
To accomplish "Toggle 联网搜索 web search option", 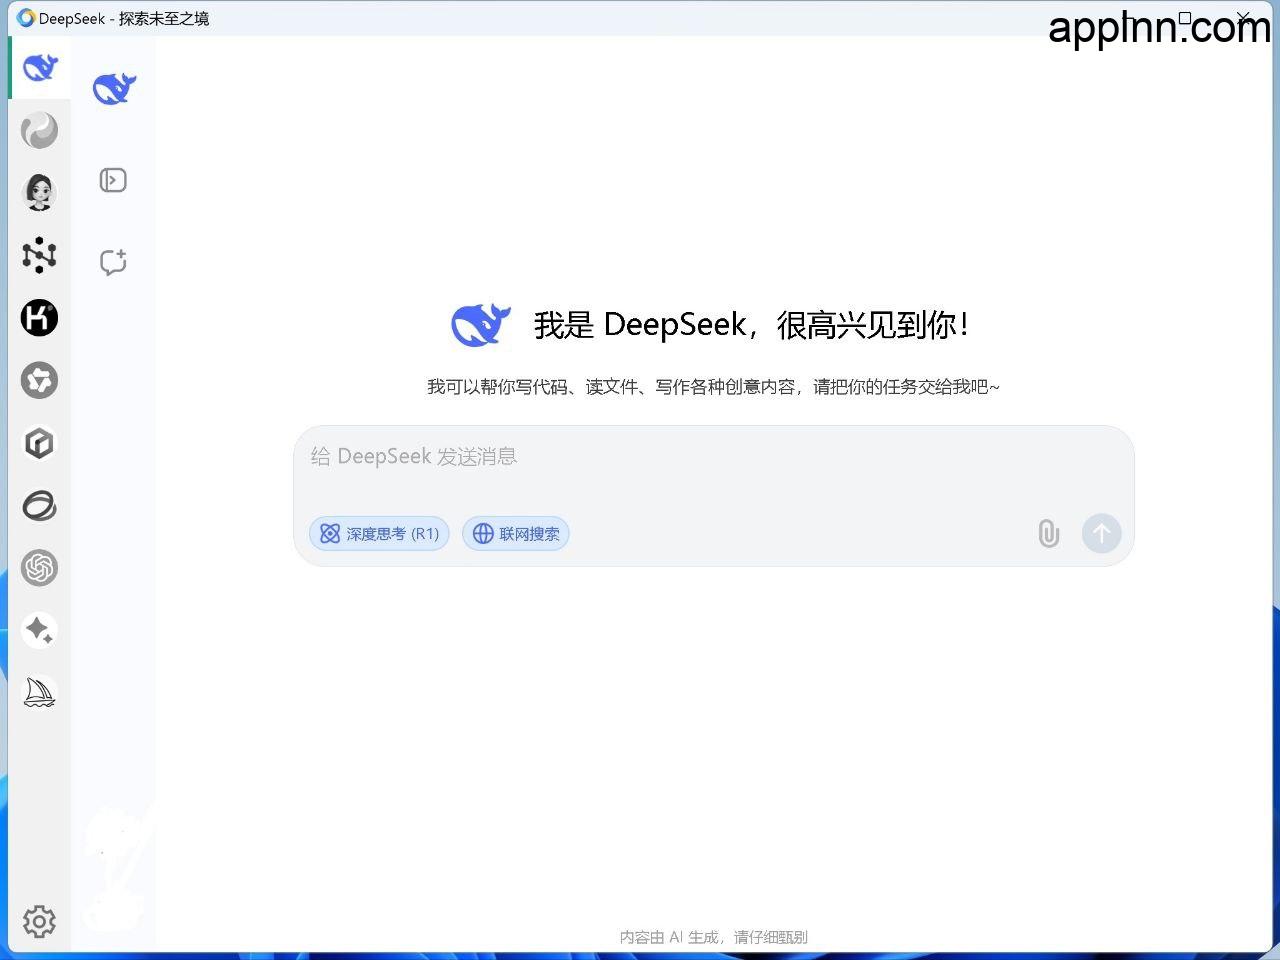I will tap(516, 533).
